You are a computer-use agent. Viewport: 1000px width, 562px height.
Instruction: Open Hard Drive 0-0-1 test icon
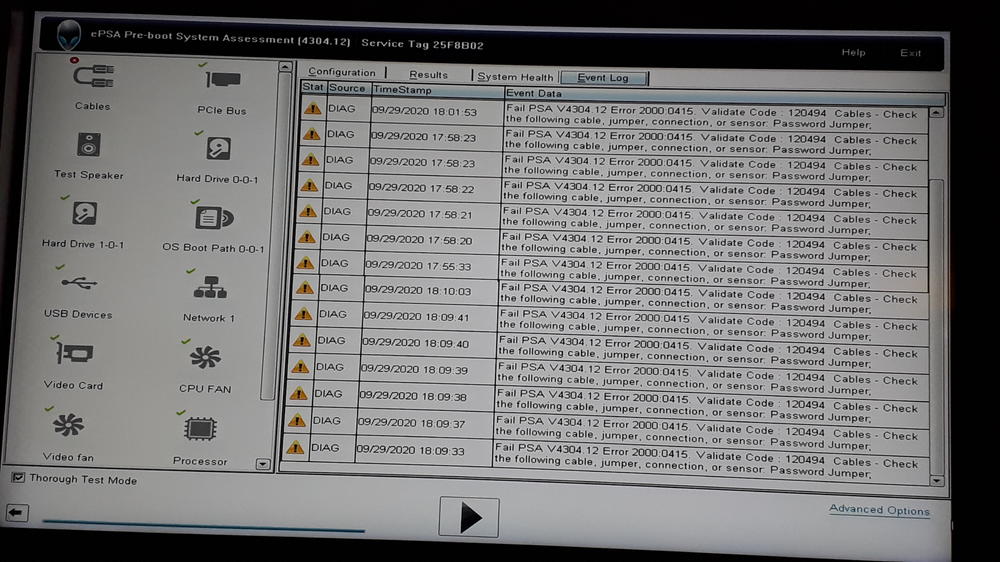click(218, 150)
